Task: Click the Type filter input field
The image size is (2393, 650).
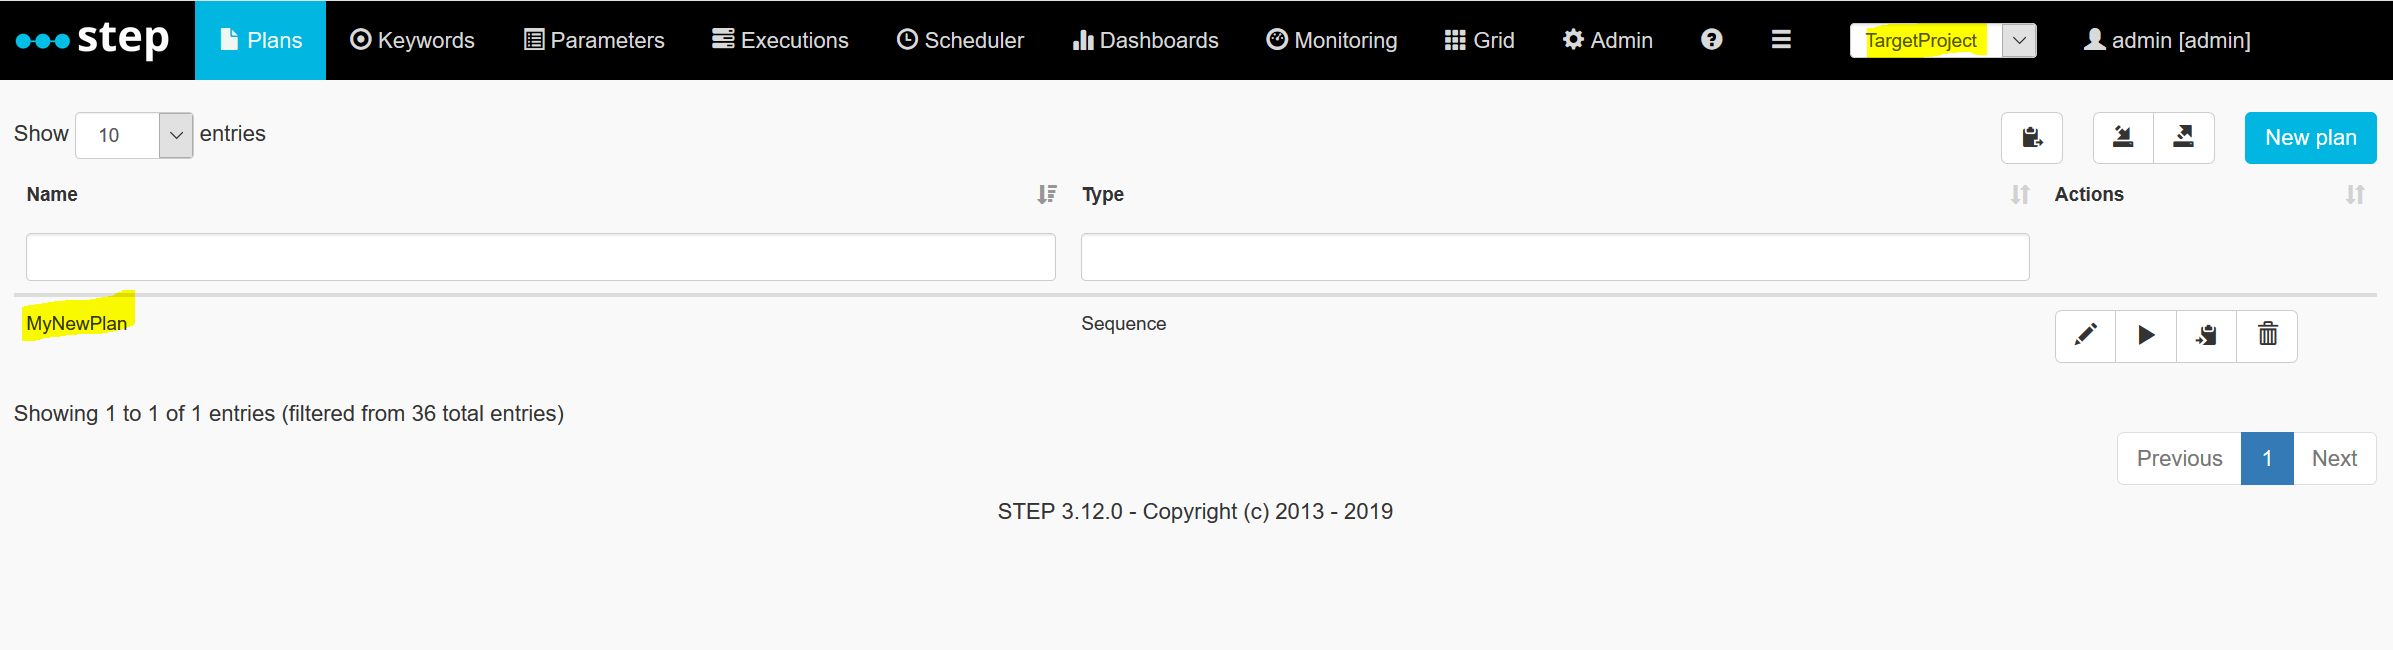Action: pyautogui.click(x=1555, y=257)
